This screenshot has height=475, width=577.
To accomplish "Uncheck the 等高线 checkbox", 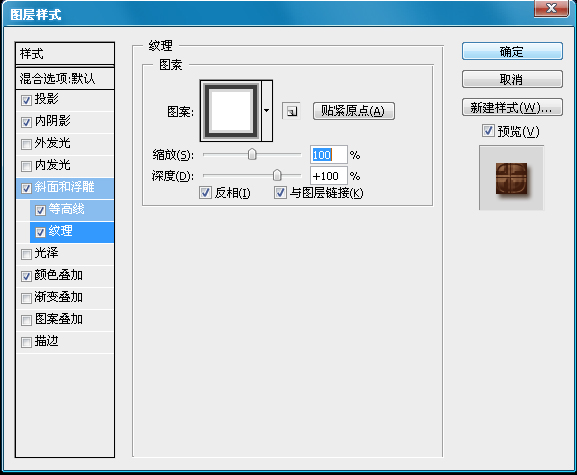I will point(40,210).
